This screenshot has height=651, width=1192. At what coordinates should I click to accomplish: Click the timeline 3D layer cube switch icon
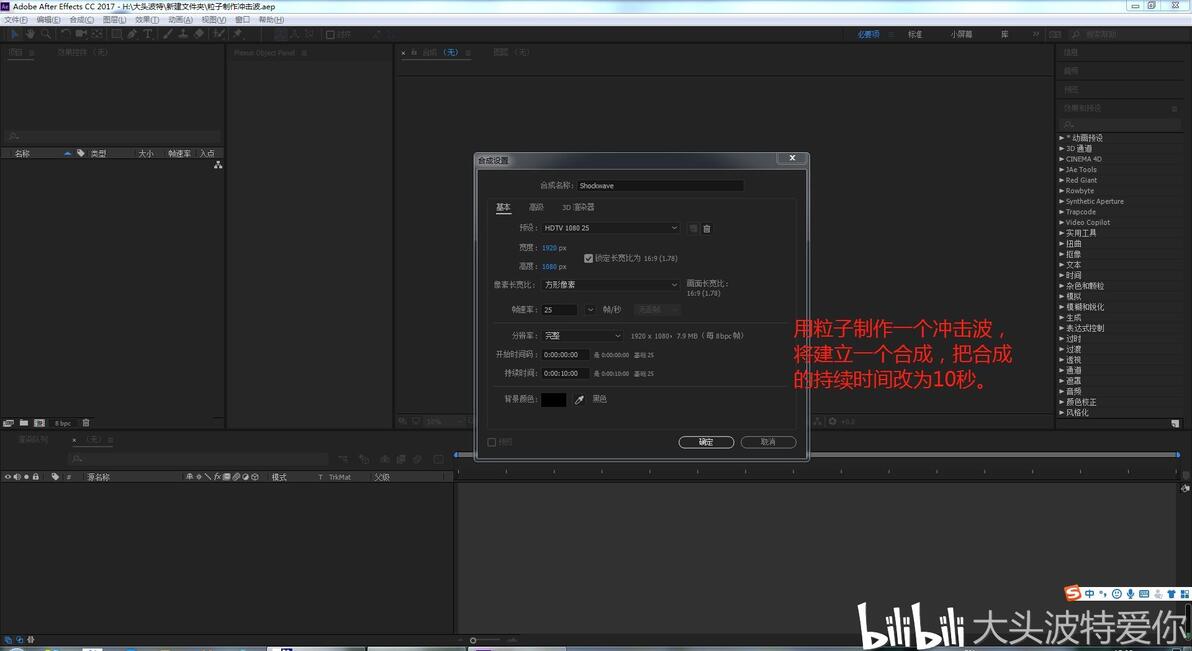point(255,477)
